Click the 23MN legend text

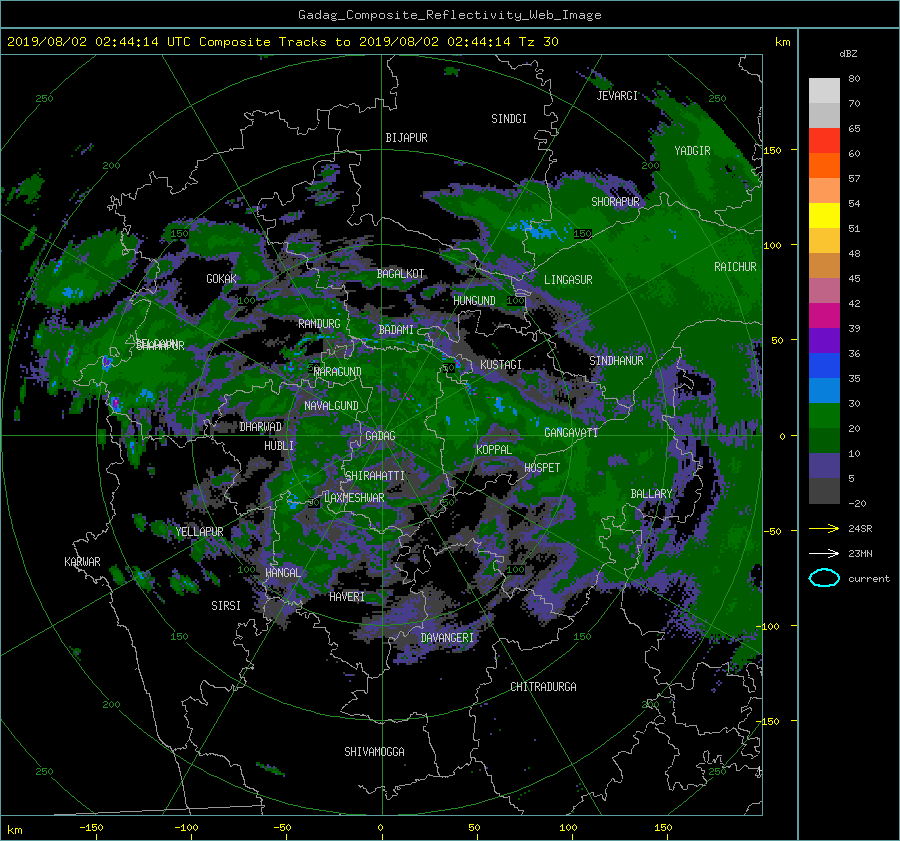point(860,553)
